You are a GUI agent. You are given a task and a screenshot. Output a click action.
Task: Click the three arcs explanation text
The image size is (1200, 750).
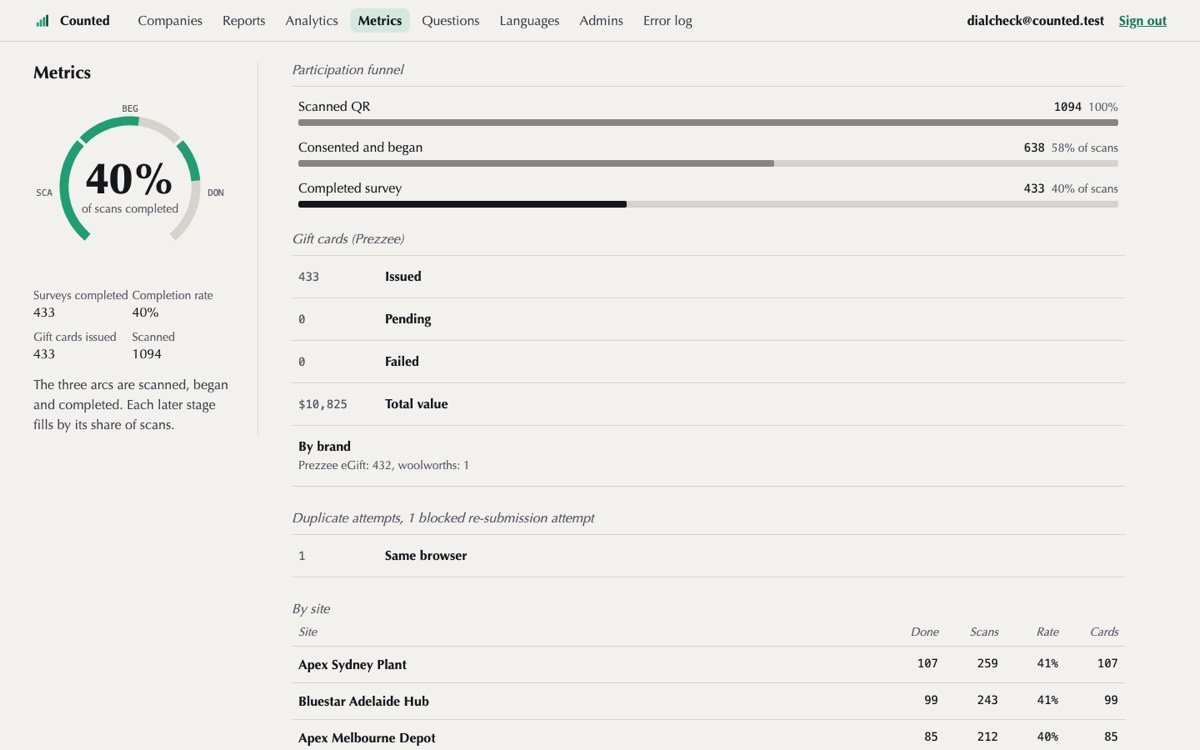click(131, 404)
